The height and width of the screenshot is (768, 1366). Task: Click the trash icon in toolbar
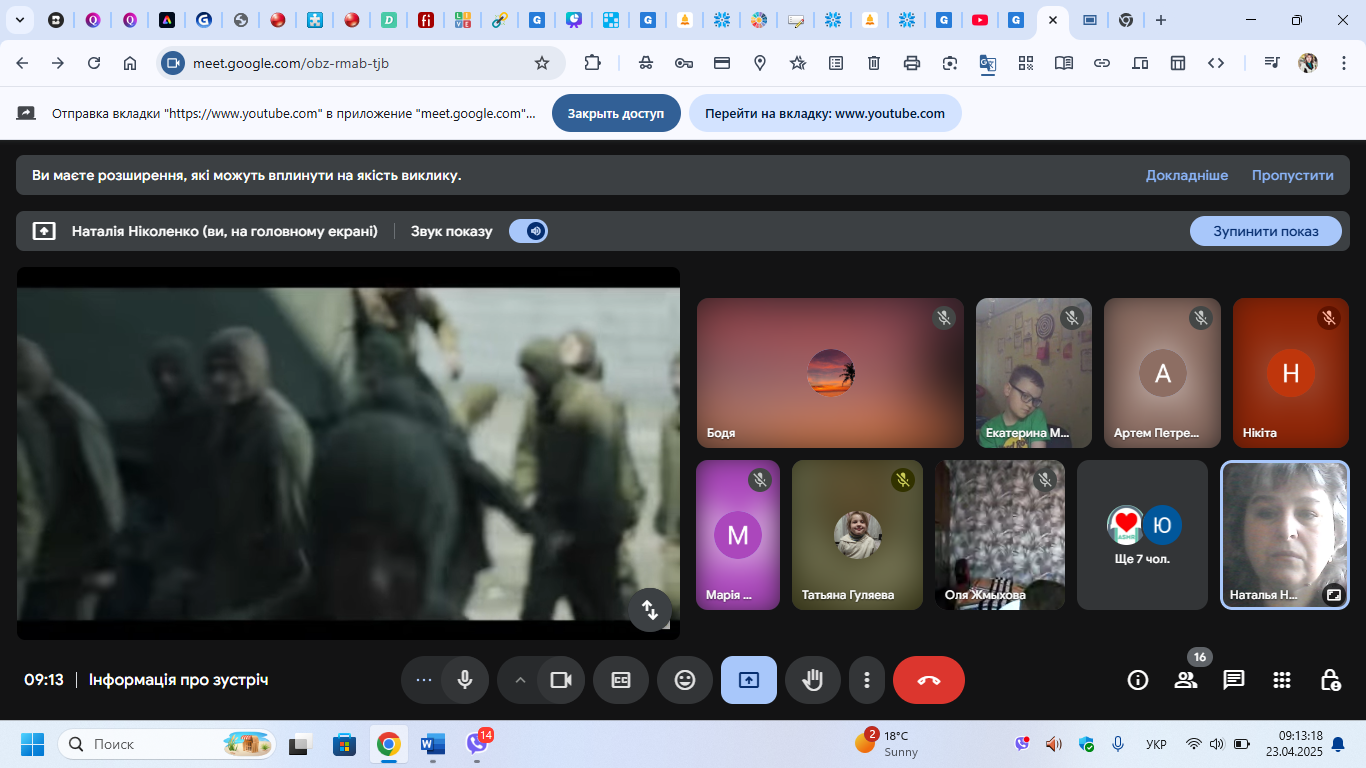874,63
